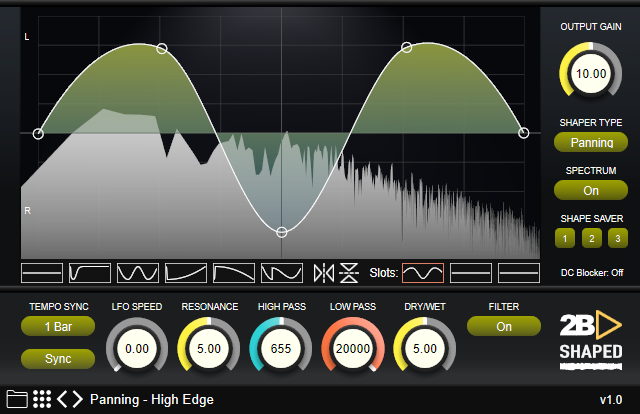This screenshot has height=414, width=640.
Task: Click the v1.0 version label
Action: 611,400
